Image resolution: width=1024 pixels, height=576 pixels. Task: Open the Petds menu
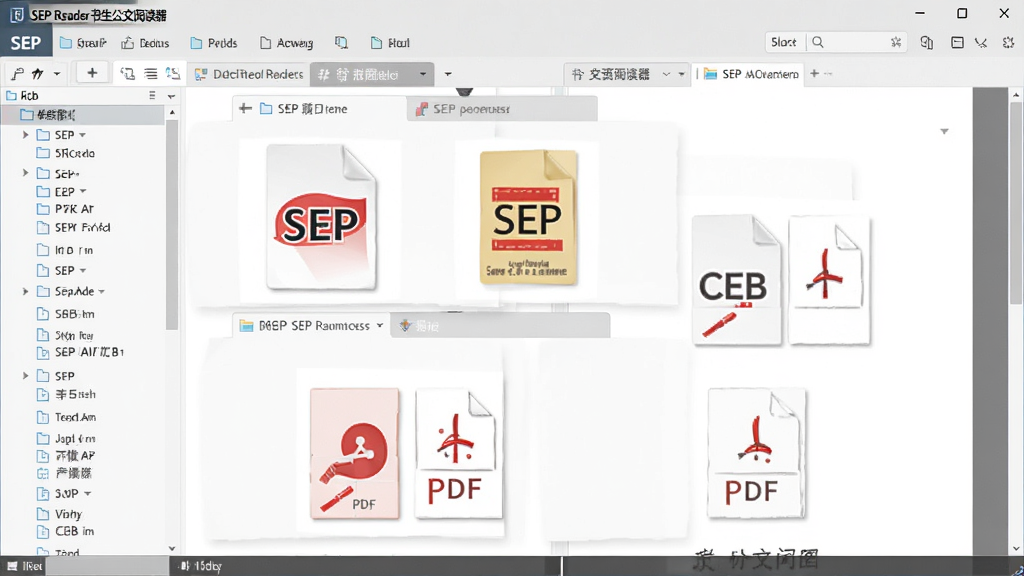point(214,43)
